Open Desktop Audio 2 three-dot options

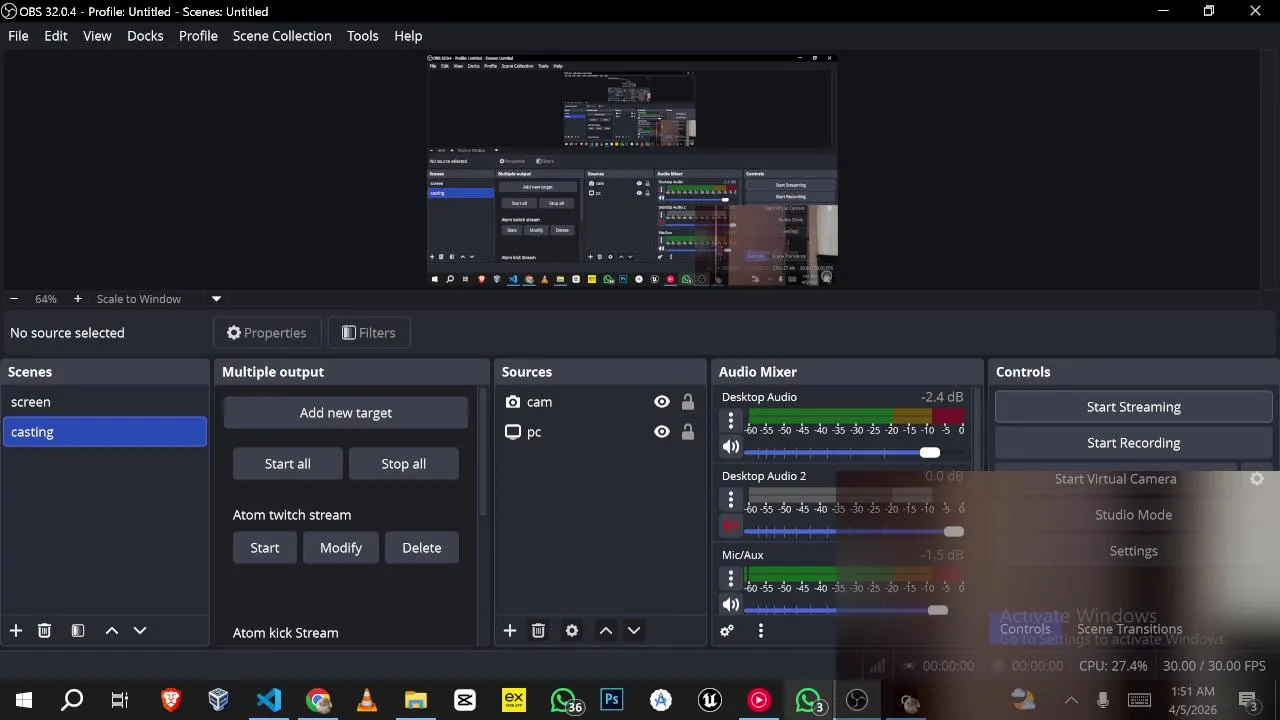(x=731, y=500)
